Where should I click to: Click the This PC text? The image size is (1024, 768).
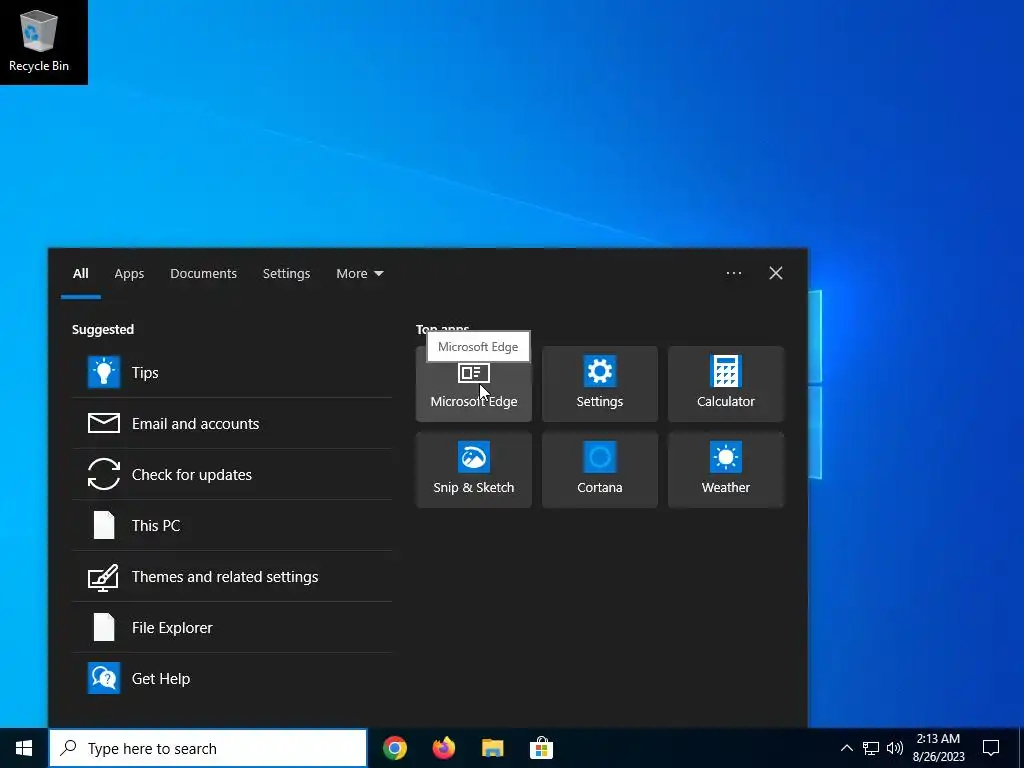tap(156, 526)
